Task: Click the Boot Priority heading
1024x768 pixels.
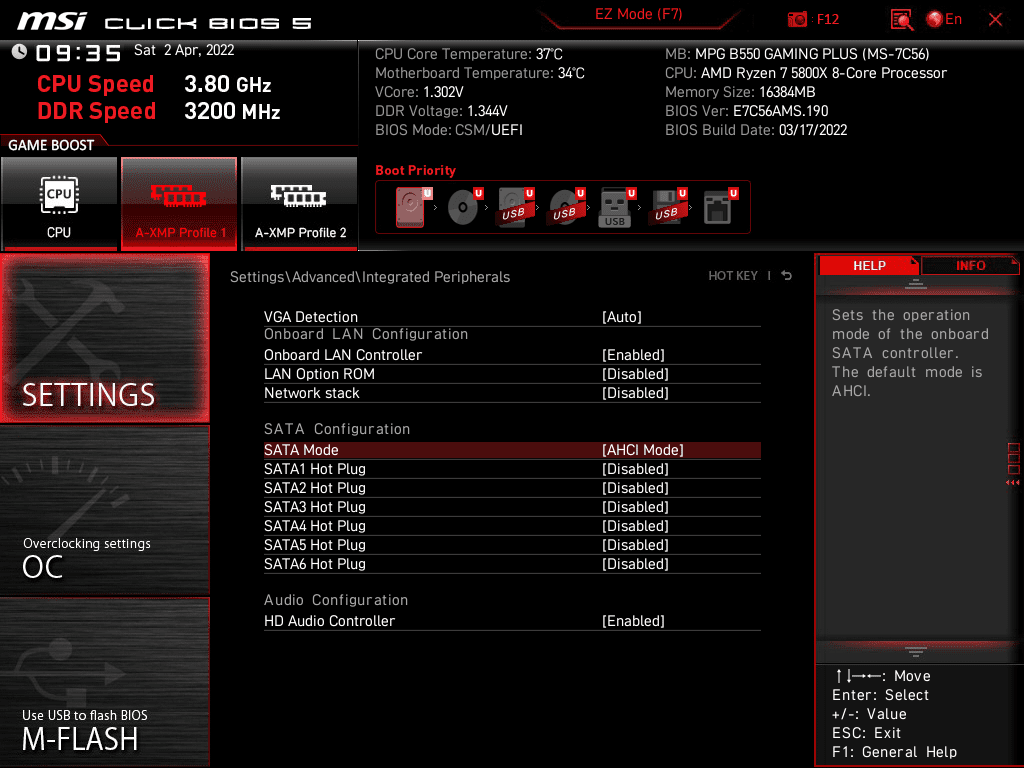Action: click(415, 170)
